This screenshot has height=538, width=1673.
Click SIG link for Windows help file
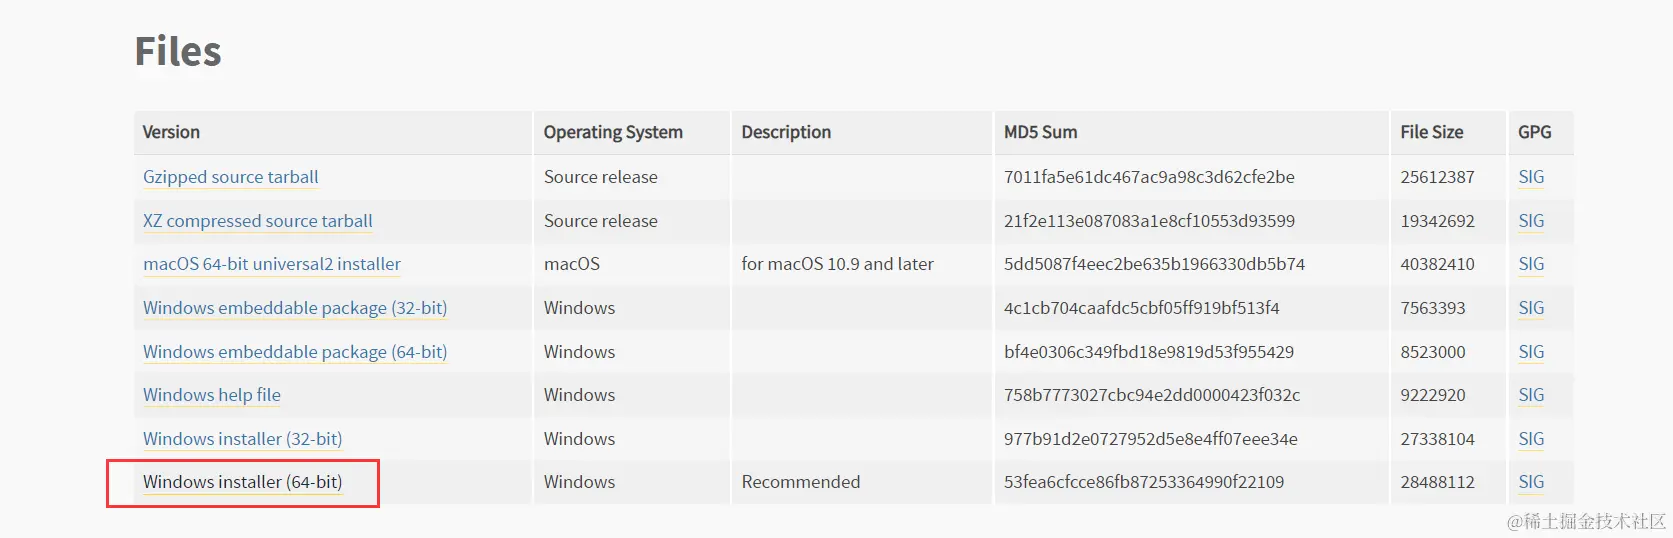pyautogui.click(x=1530, y=395)
